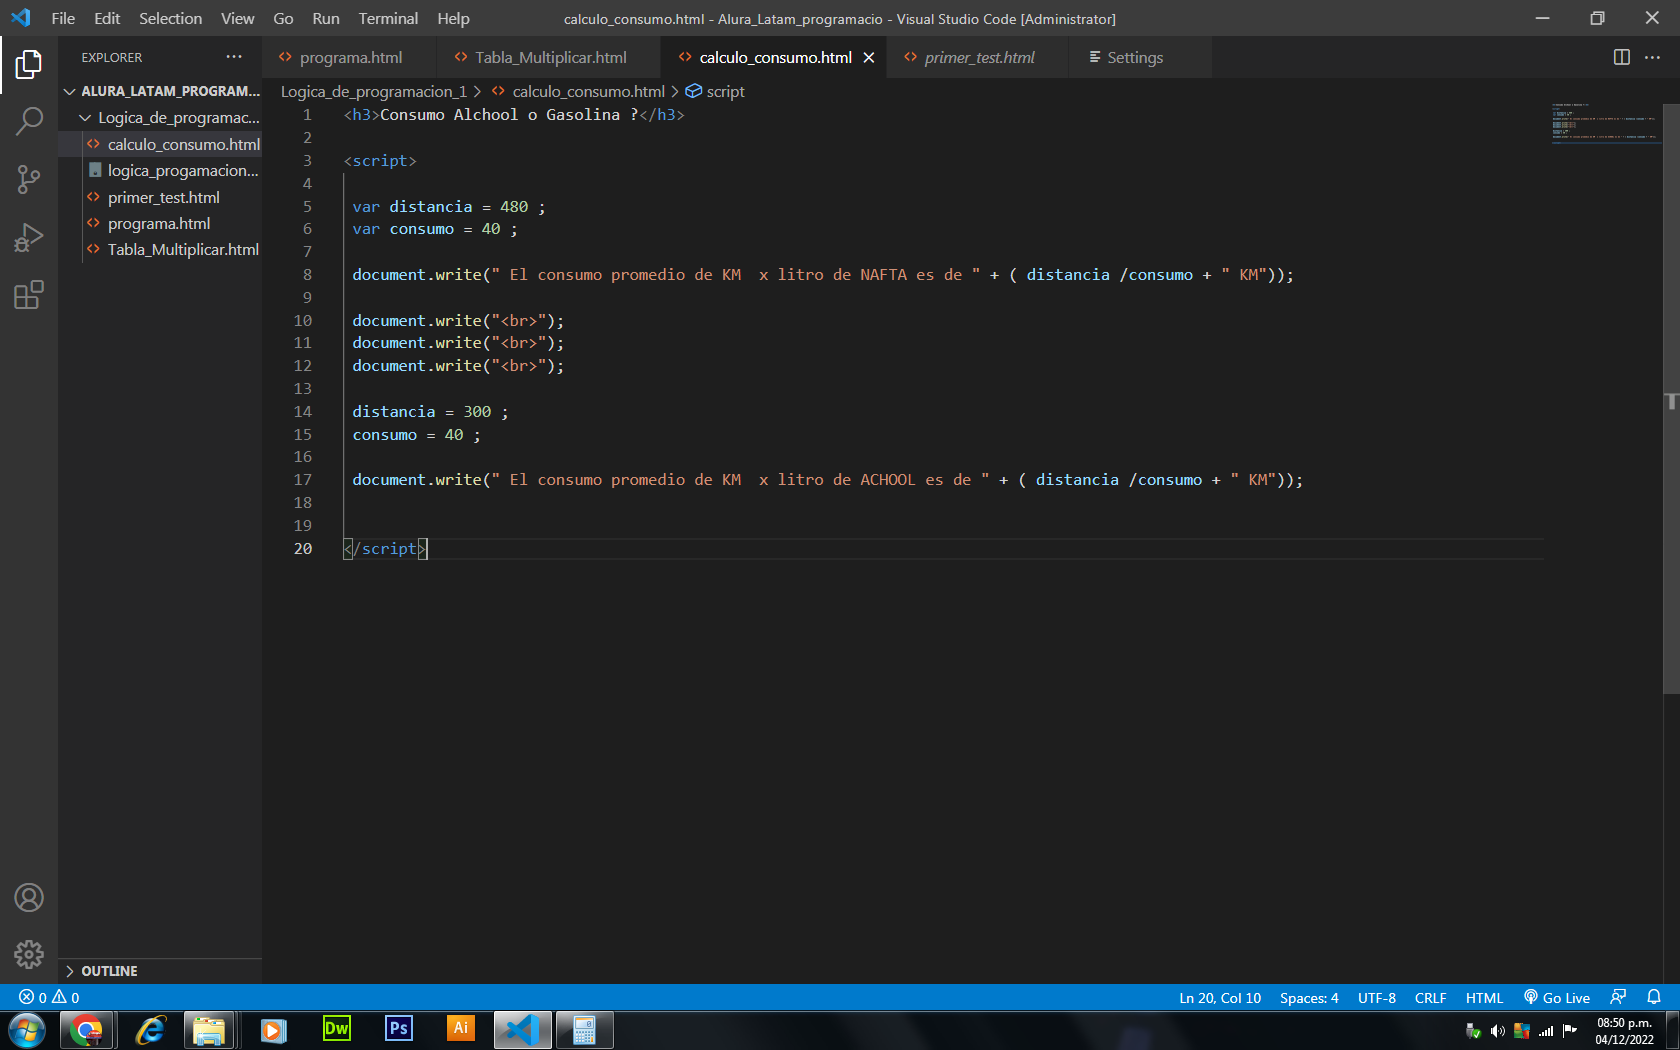Open the Search view icon
Viewport: 1680px width, 1050px height.
point(29,122)
